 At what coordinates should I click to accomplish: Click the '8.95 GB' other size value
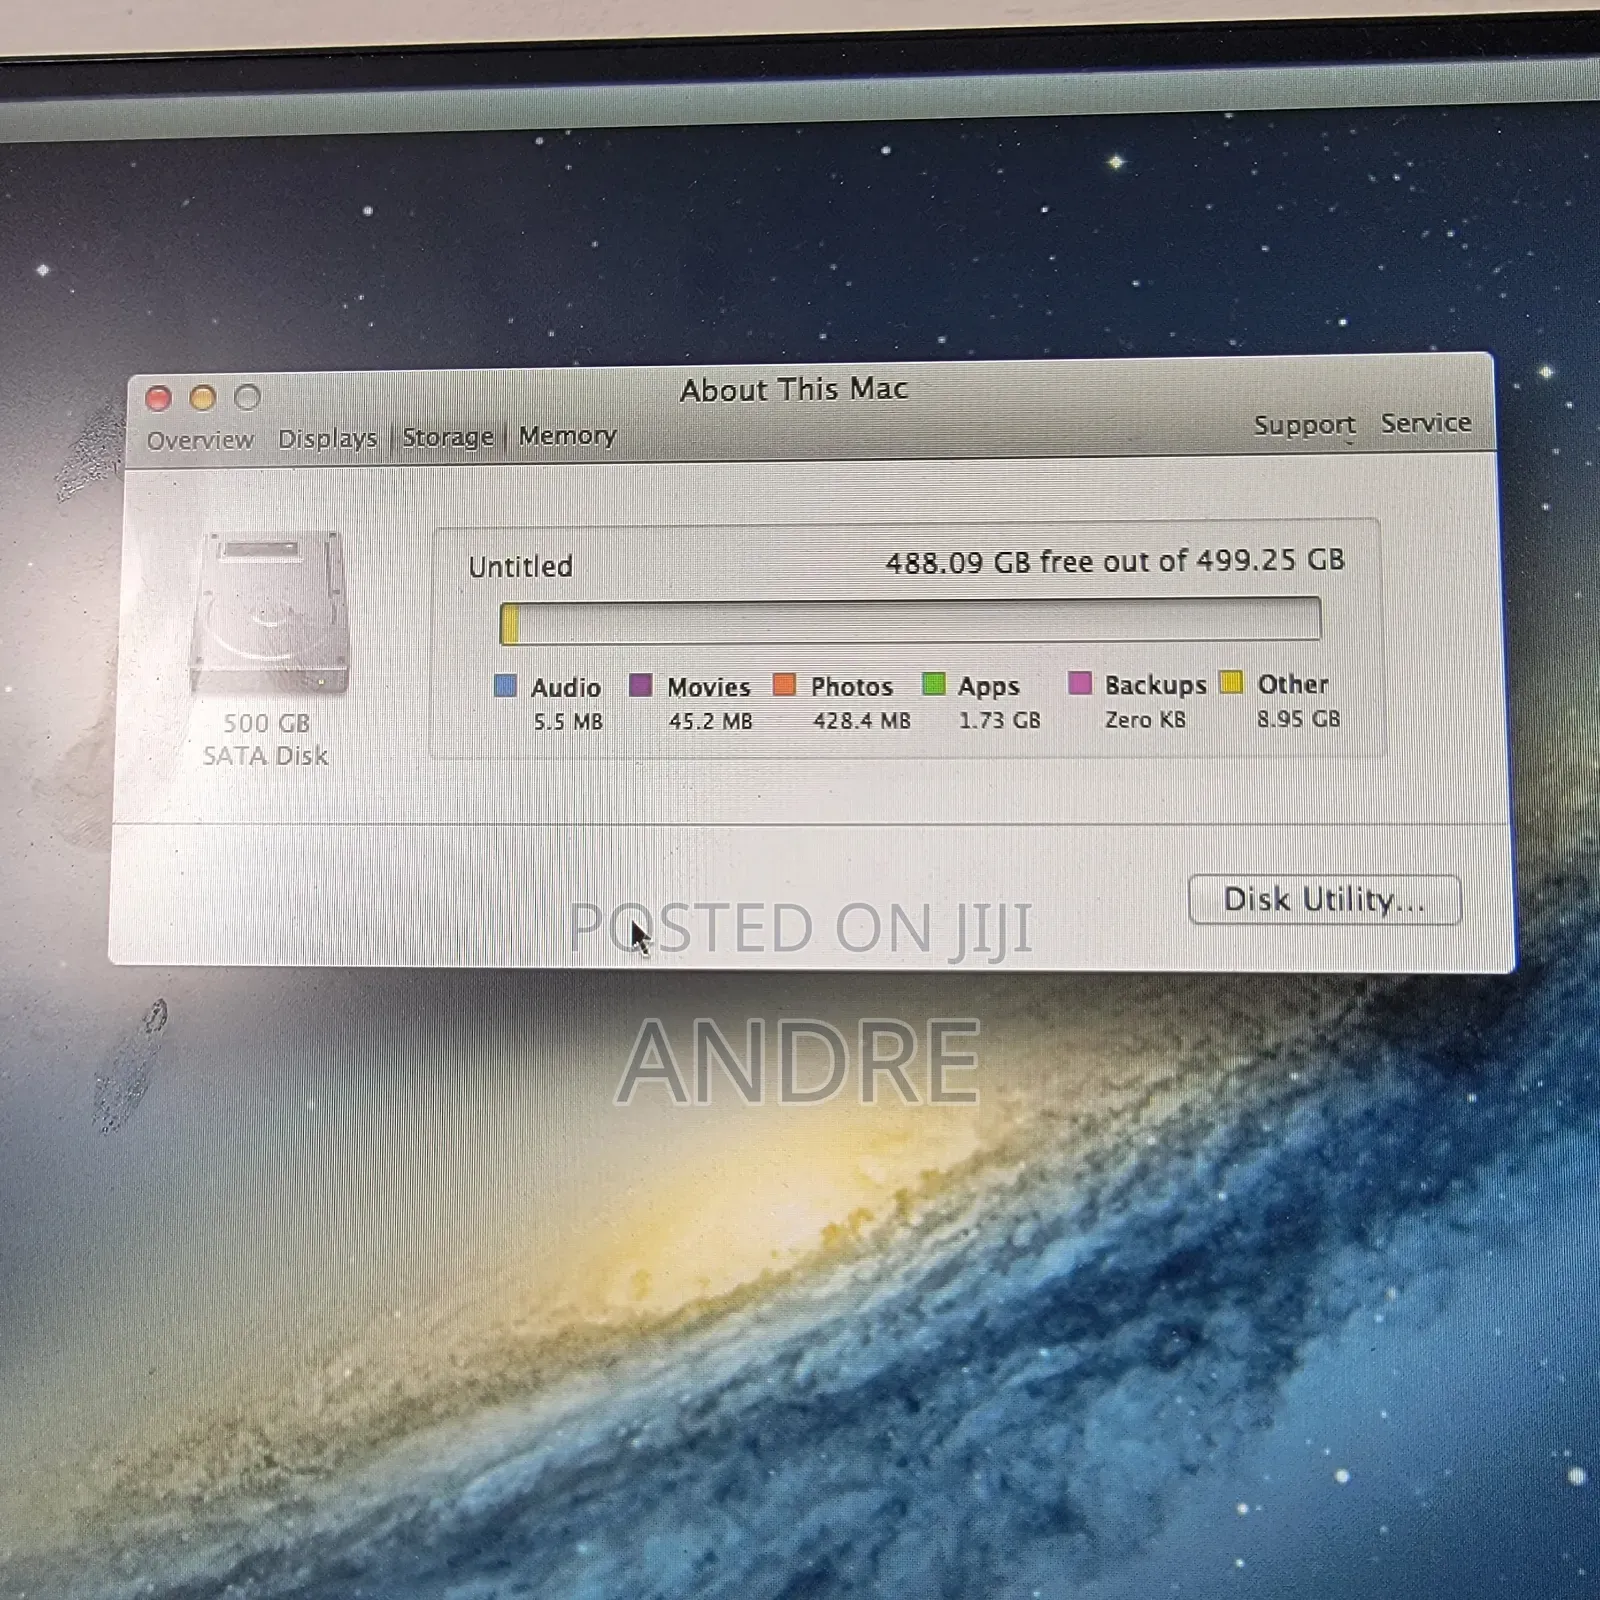pos(1299,719)
